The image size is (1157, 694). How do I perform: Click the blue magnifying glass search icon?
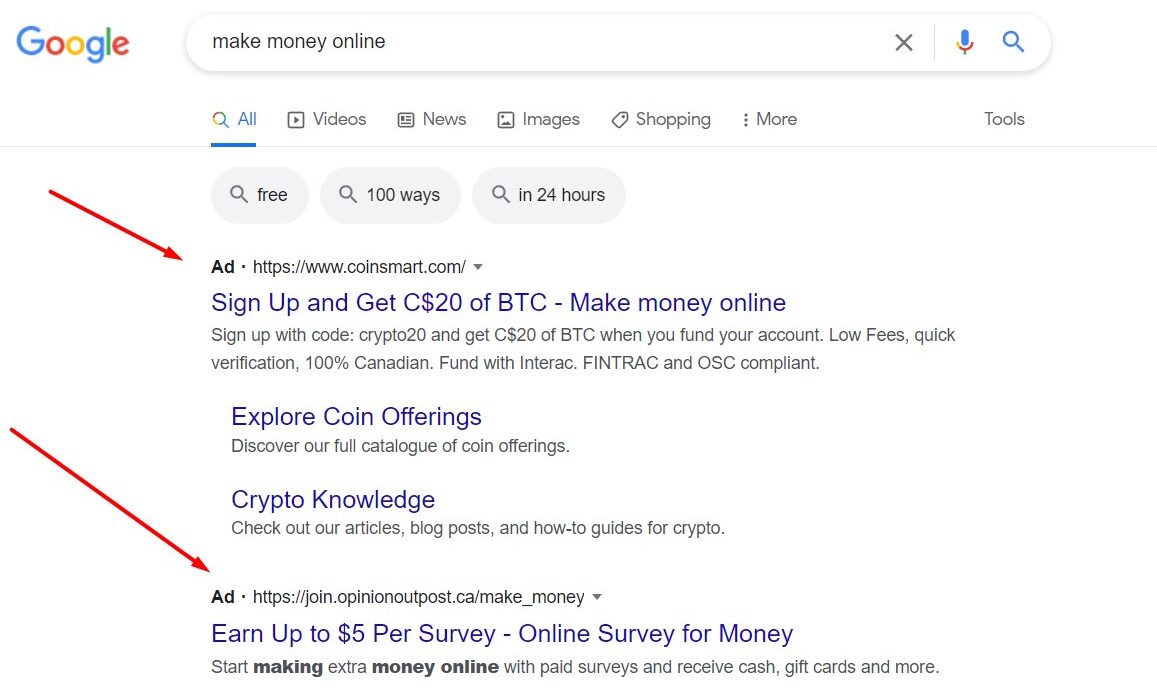1013,42
